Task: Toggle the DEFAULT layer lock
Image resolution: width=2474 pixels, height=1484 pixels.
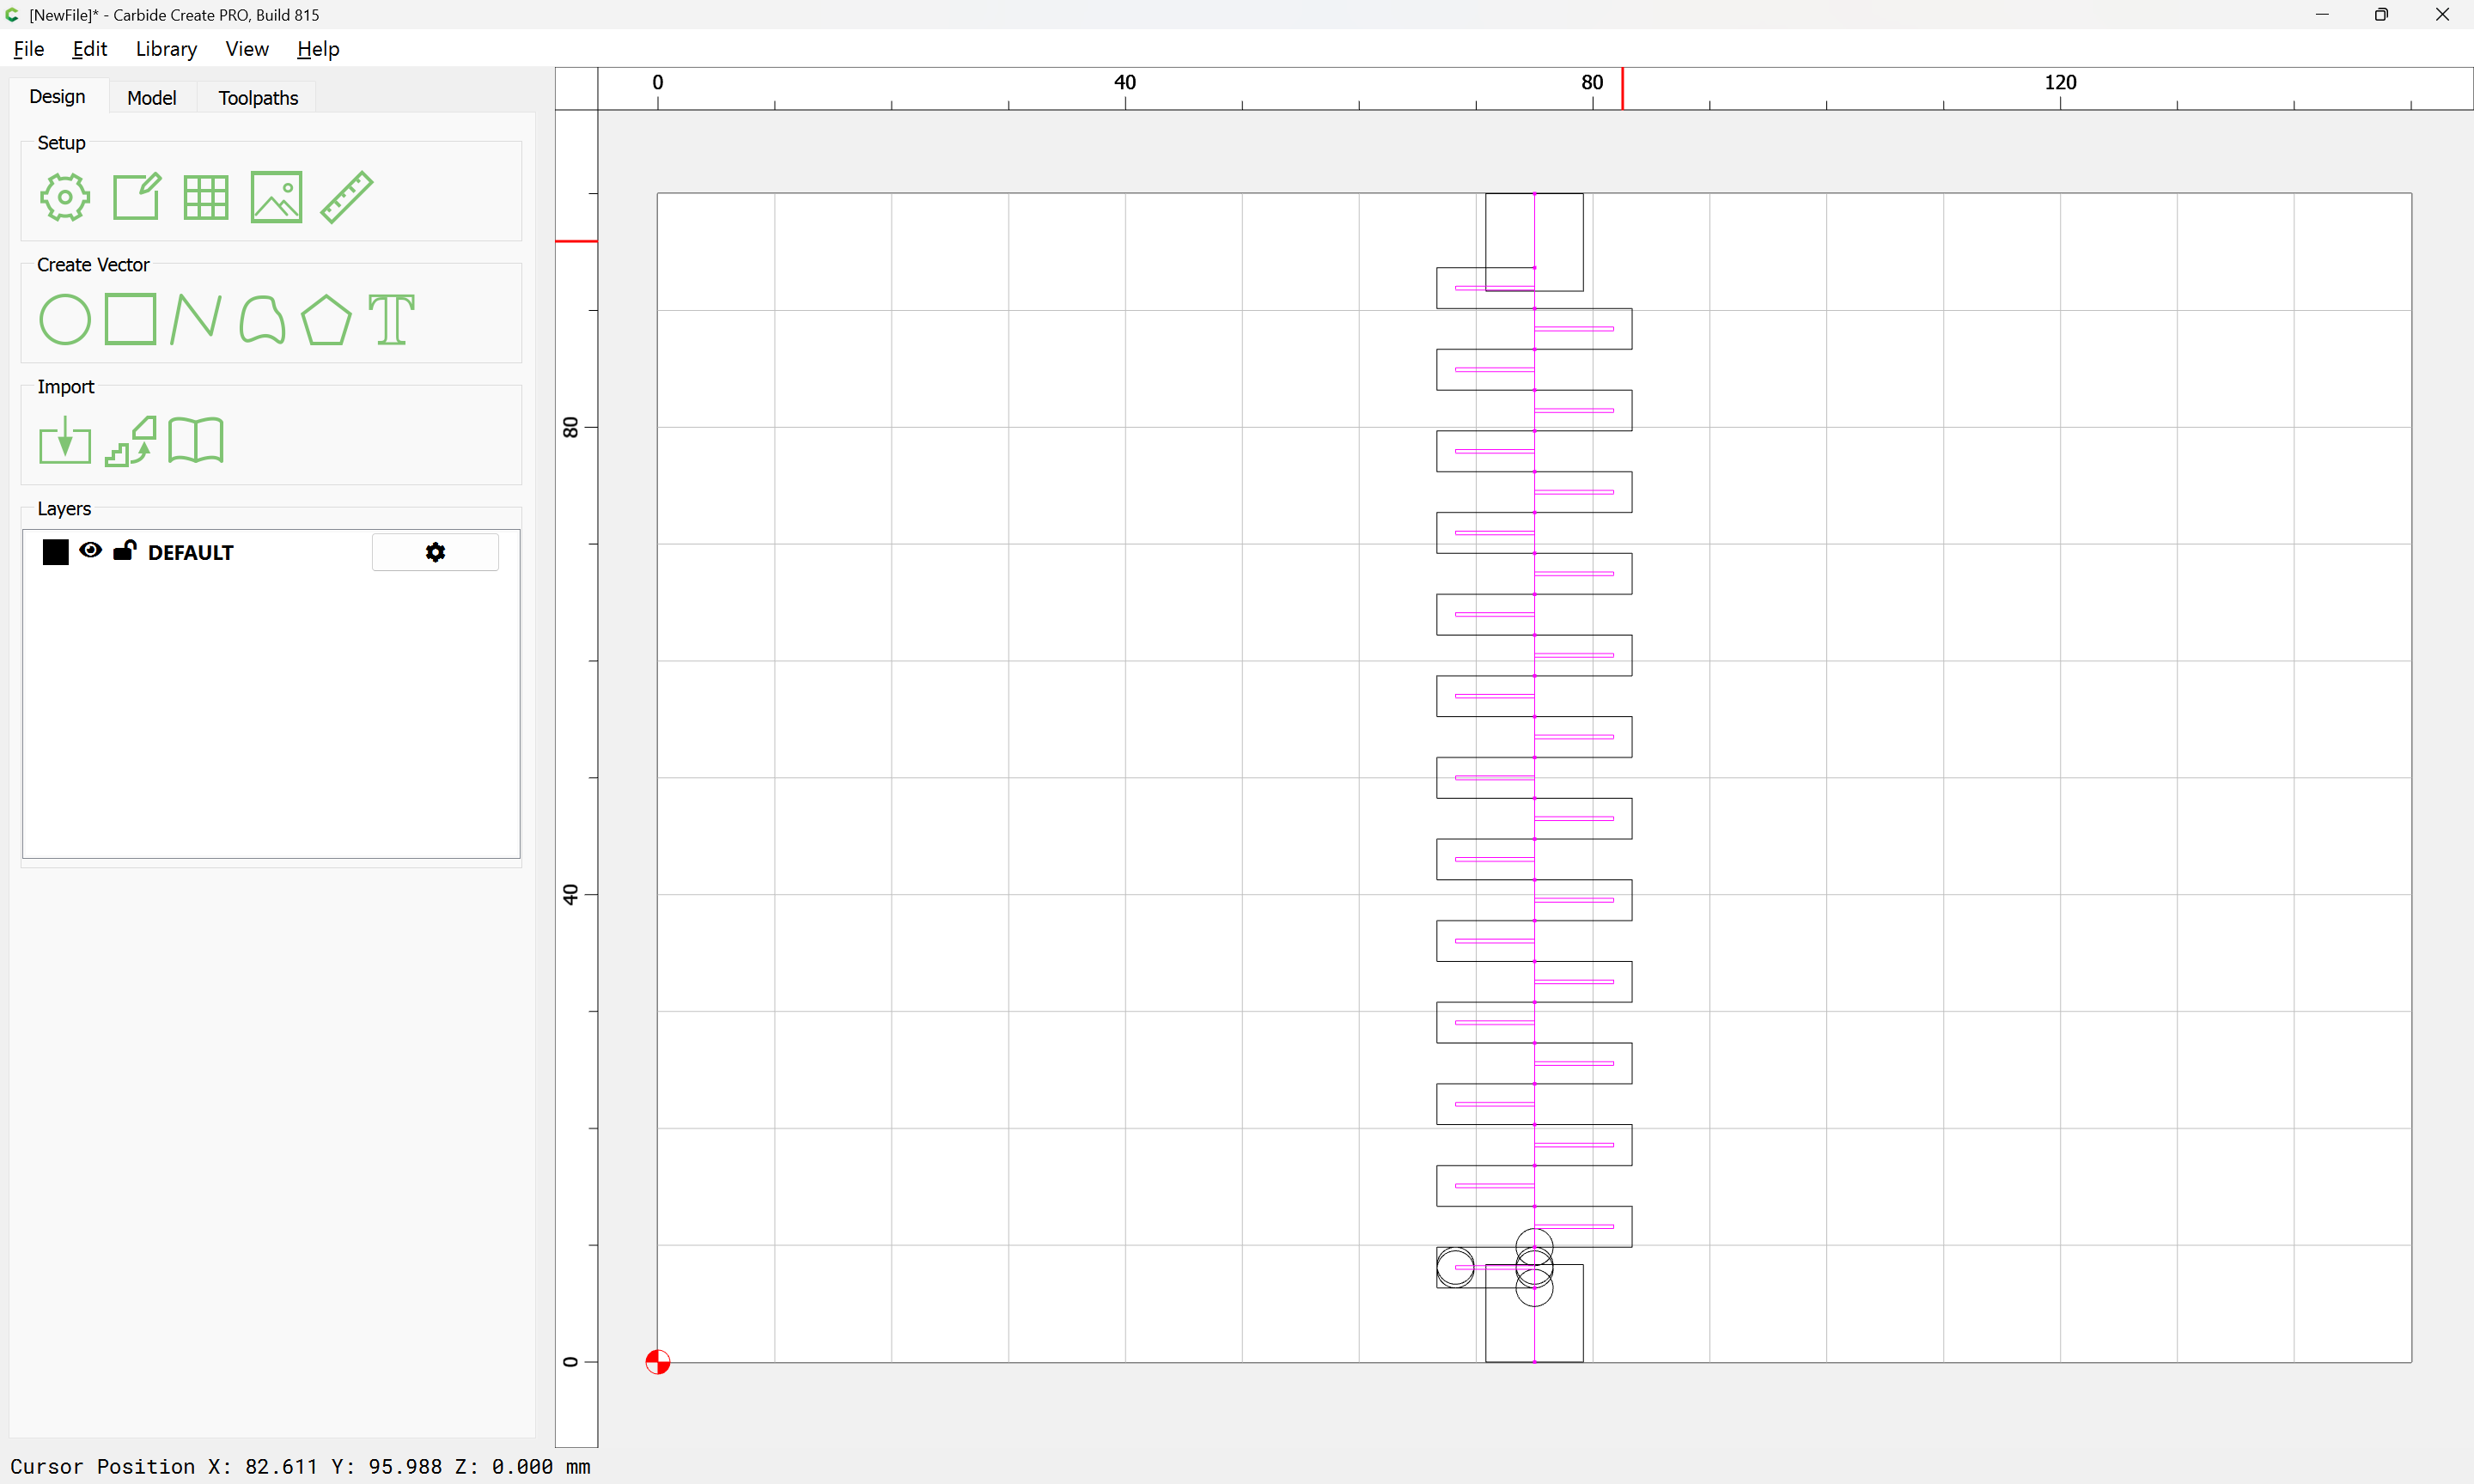Action: [x=124, y=550]
